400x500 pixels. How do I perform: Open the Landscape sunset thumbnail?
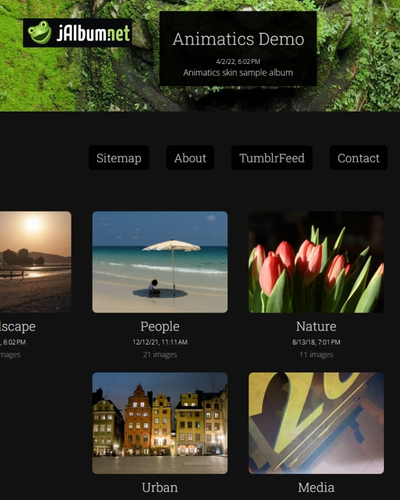point(35,262)
